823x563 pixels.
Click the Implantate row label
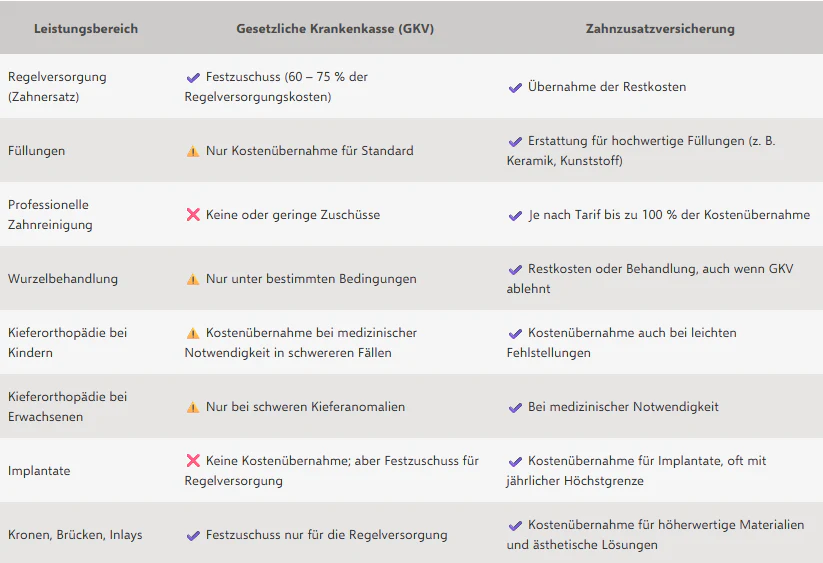[39, 471]
